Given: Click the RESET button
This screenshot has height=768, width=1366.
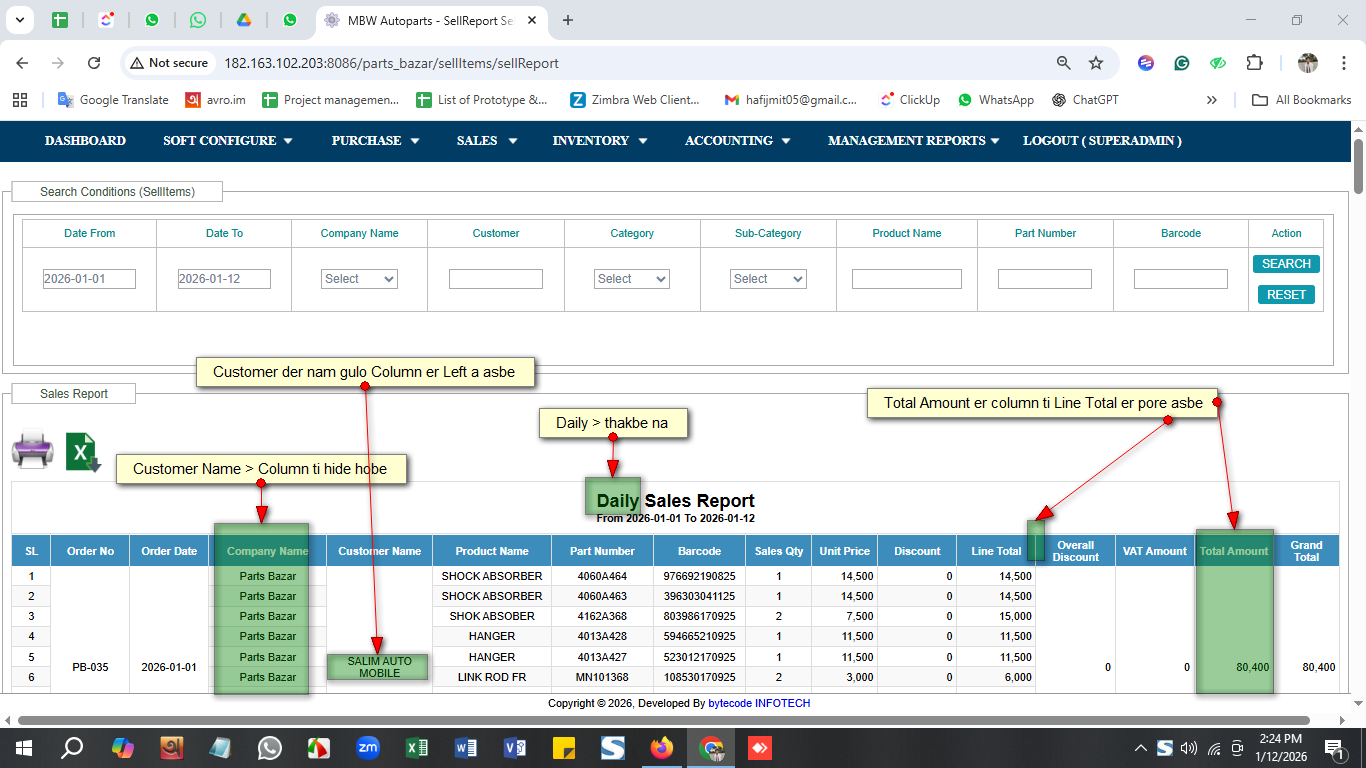Looking at the screenshot, I should [x=1286, y=295].
